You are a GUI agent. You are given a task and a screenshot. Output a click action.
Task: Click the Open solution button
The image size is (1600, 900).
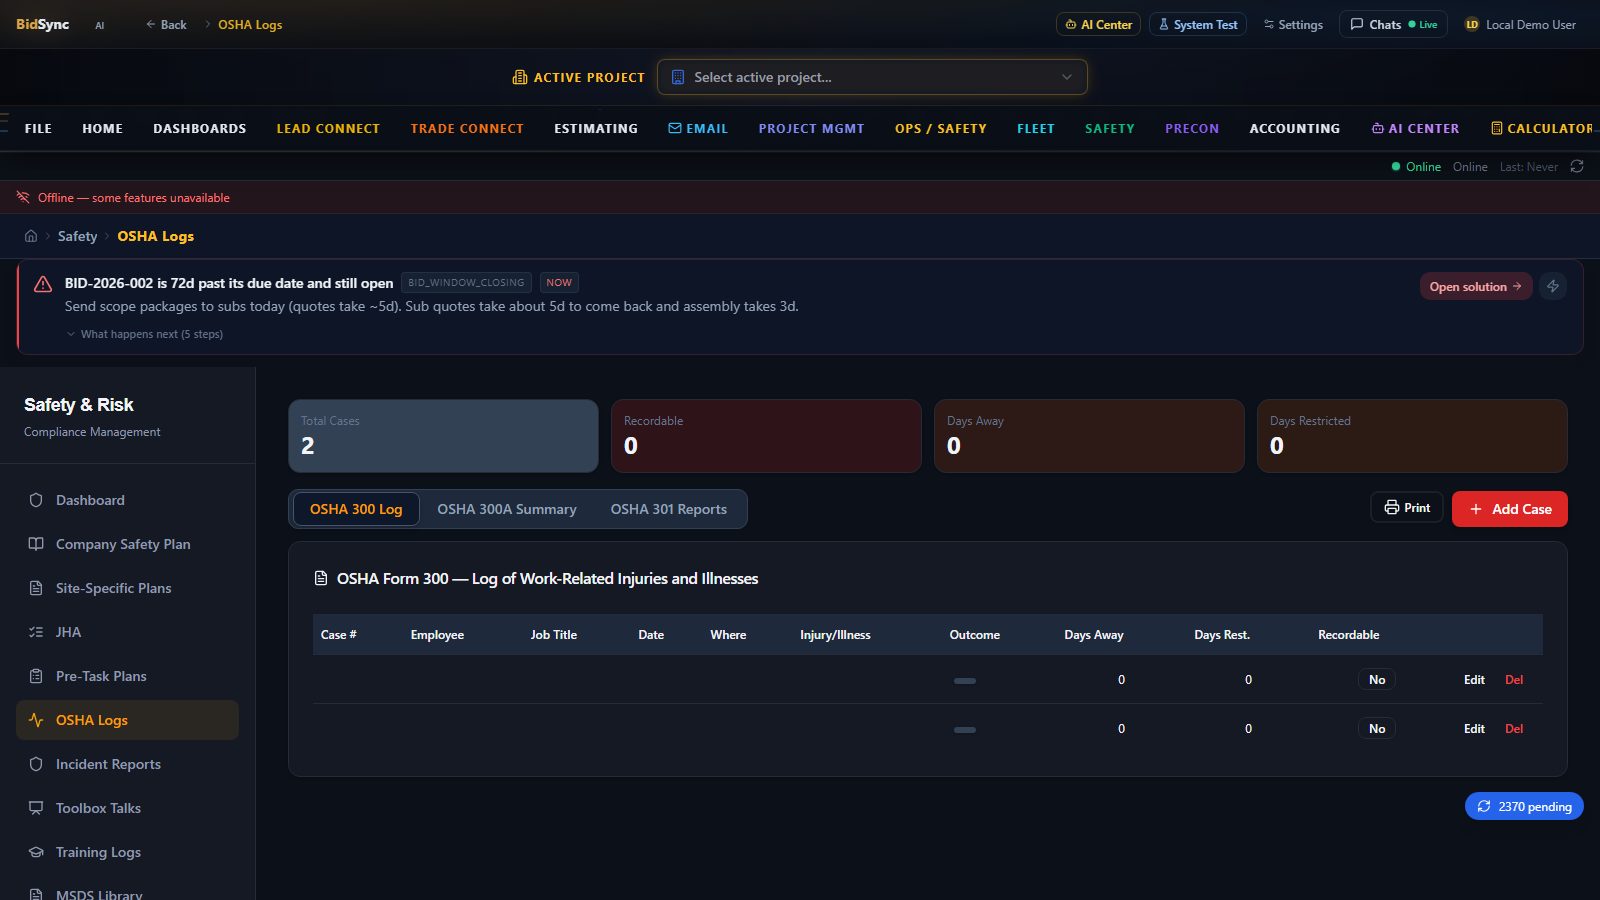point(1476,286)
